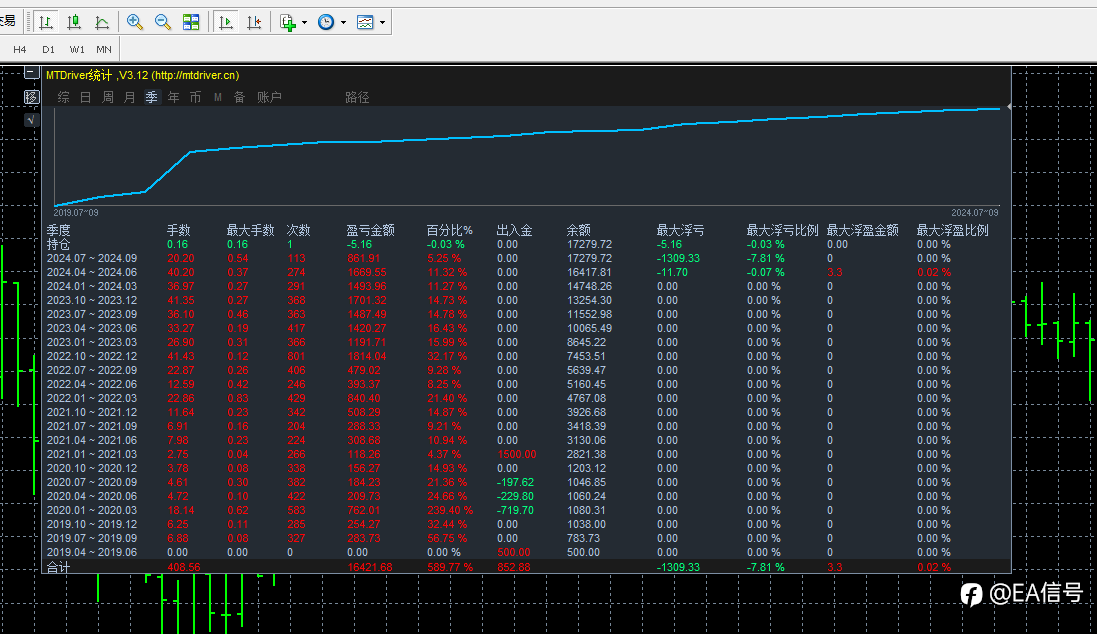Open the M tab
This screenshot has width=1097, height=634.
pos(218,97)
